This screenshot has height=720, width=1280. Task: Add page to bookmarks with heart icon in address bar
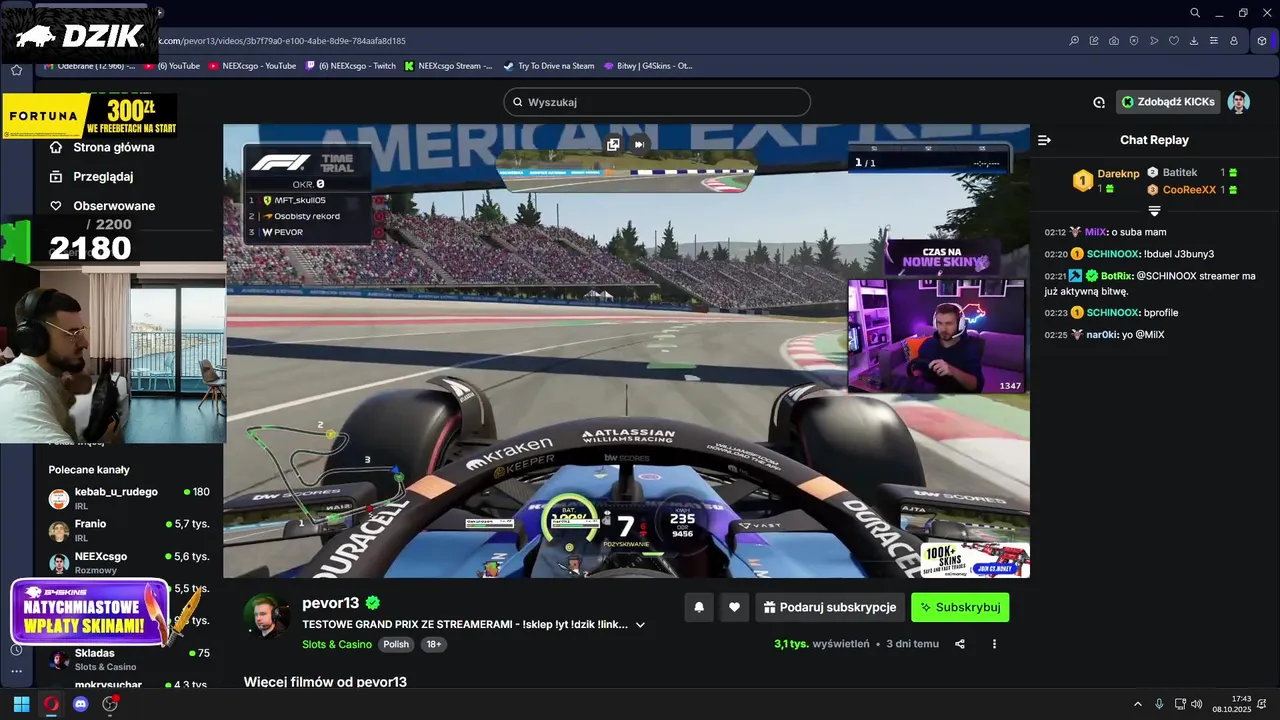pyautogui.click(x=1174, y=41)
